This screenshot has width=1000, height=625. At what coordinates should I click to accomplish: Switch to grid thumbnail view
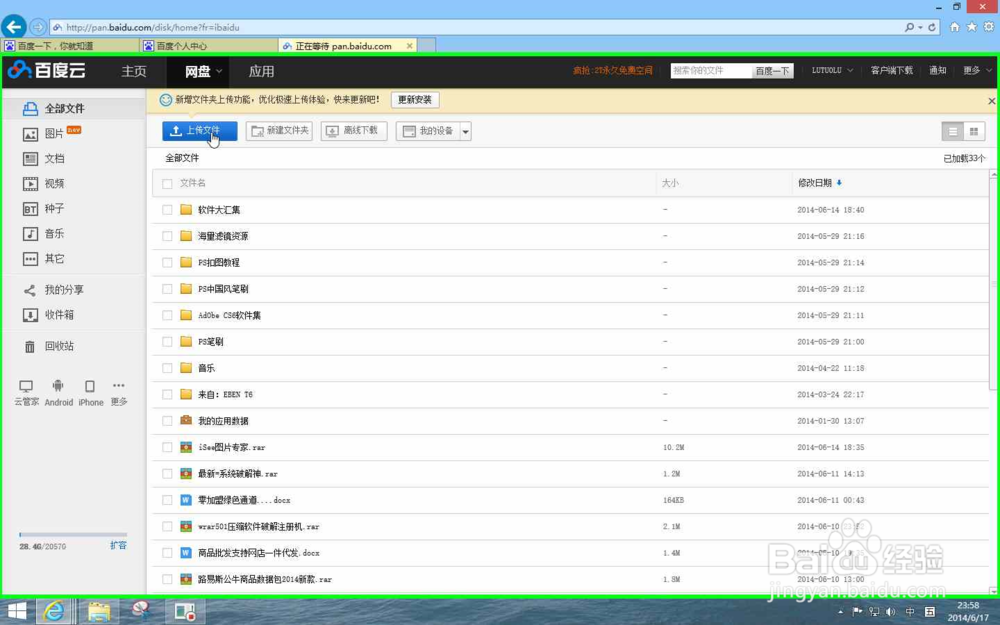pyautogui.click(x=974, y=131)
